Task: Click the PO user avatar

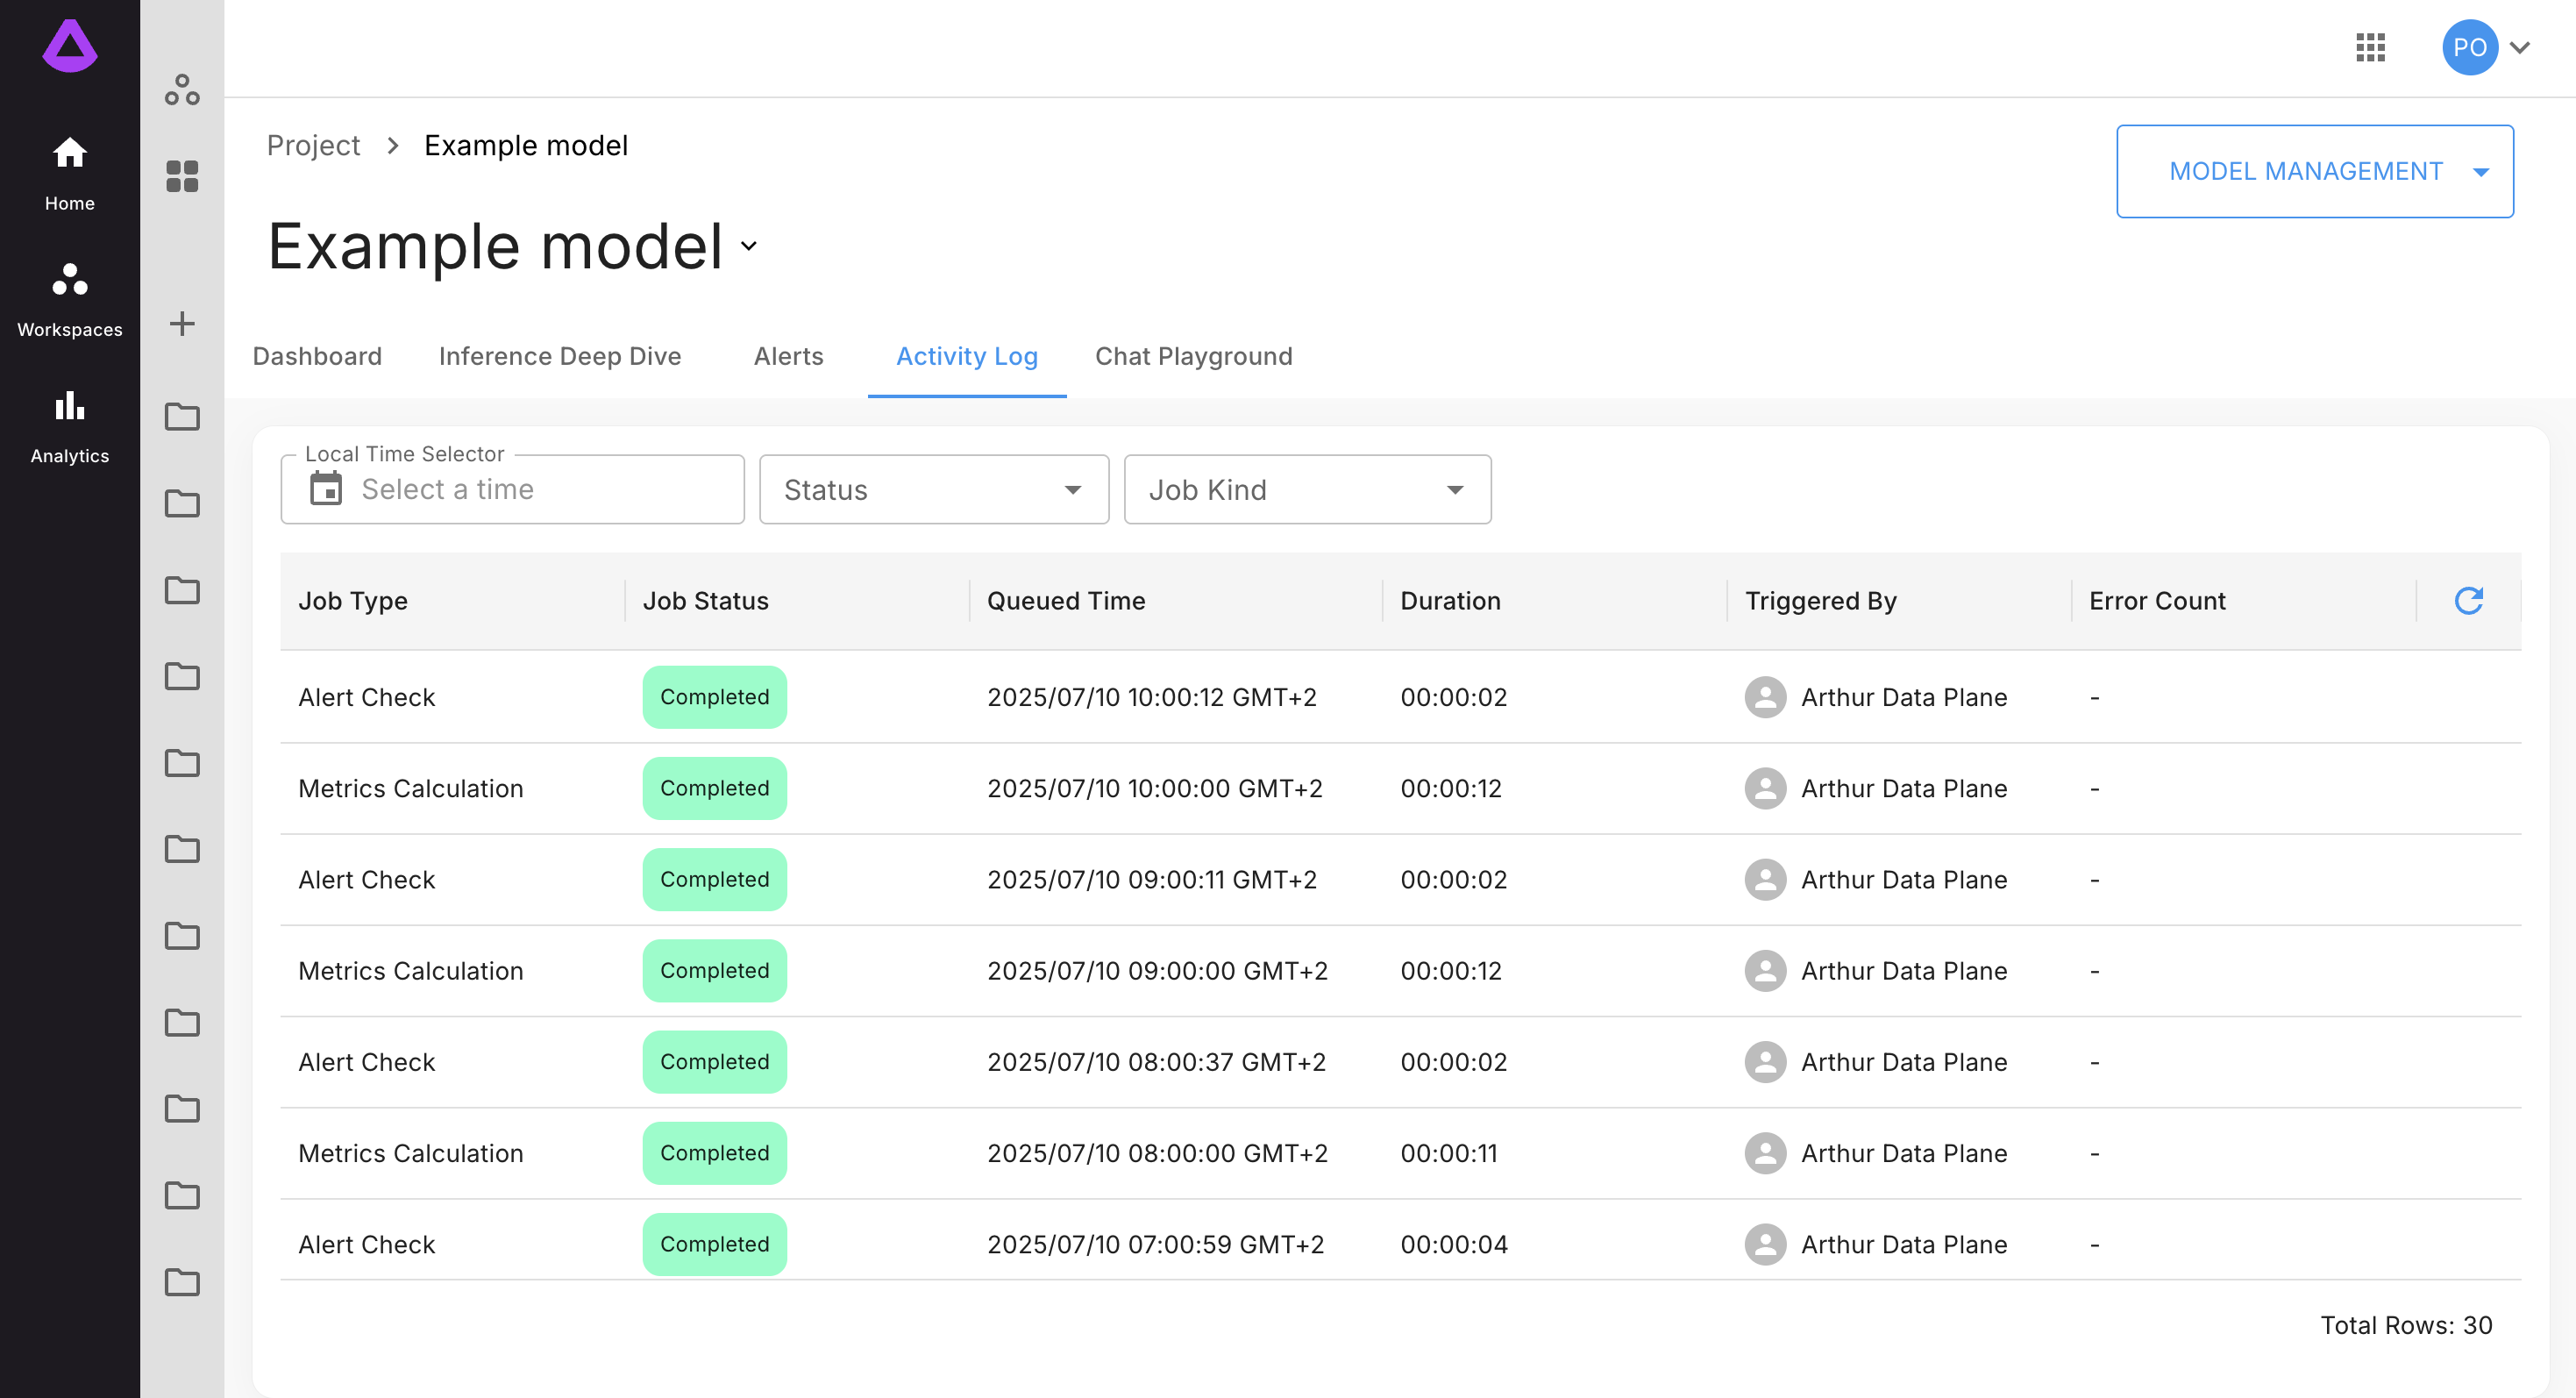Action: [2470, 47]
